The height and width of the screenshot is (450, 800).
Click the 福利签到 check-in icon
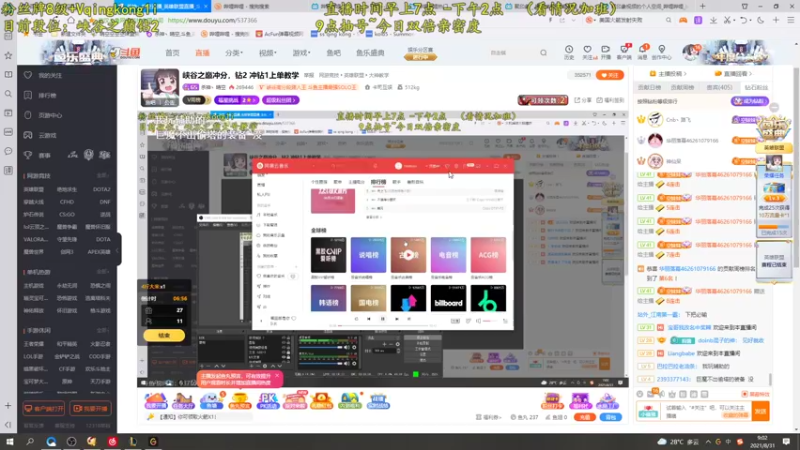coord(610,100)
